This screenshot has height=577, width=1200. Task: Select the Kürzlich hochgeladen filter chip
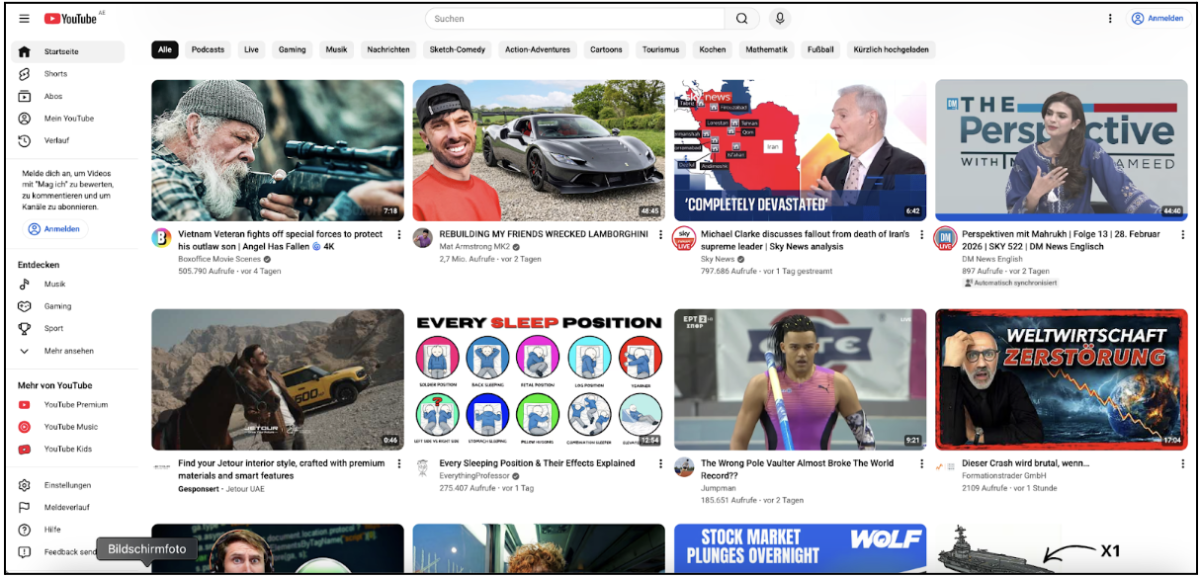[x=891, y=49]
